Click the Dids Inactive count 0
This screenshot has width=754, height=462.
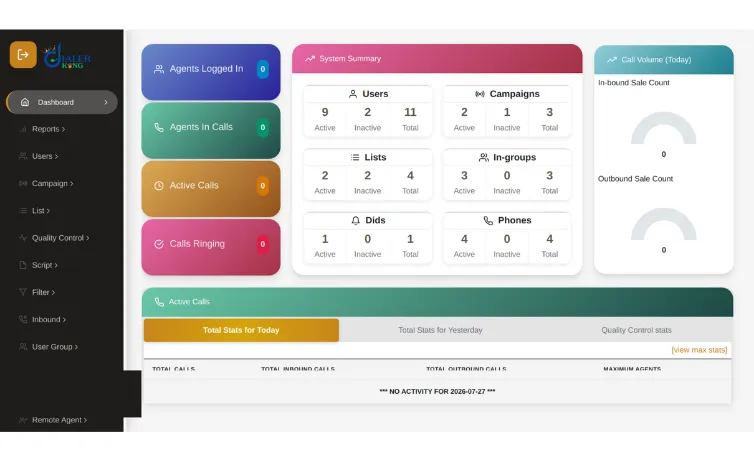tap(367, 239)
